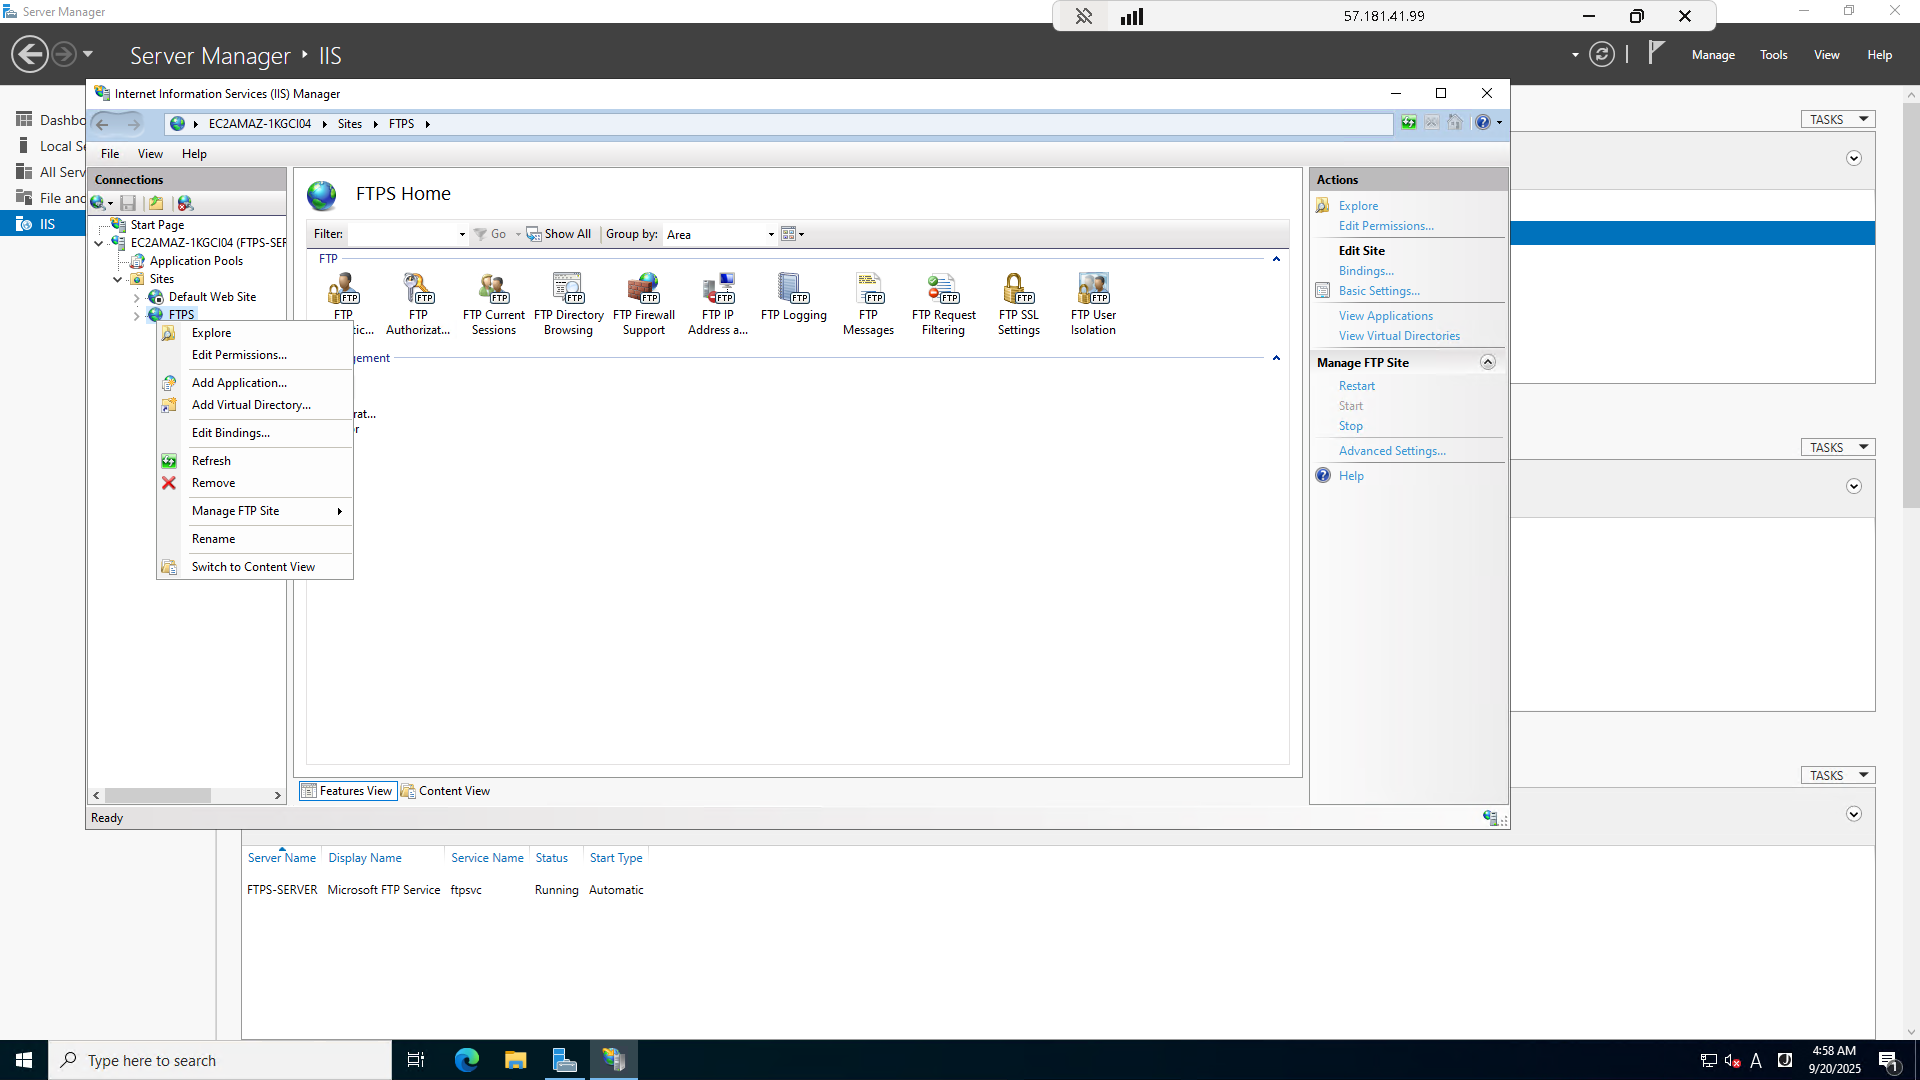Viewport: 1920px width, 1080px height.
Task: Open Microsoft Edge from taskbar
Action: pos(467,1060)
